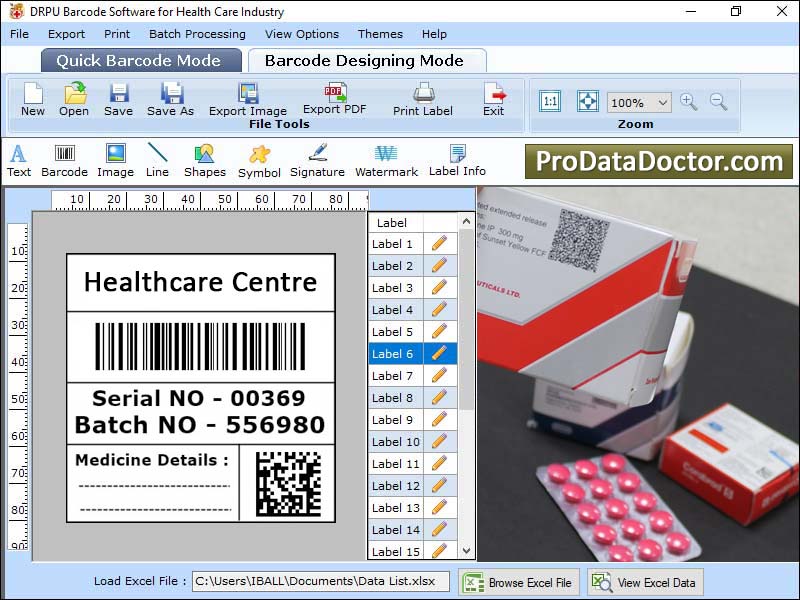Click the View Excel Data button
The height and width of the screenshot is (600, 800).
(x=644, y=582)
